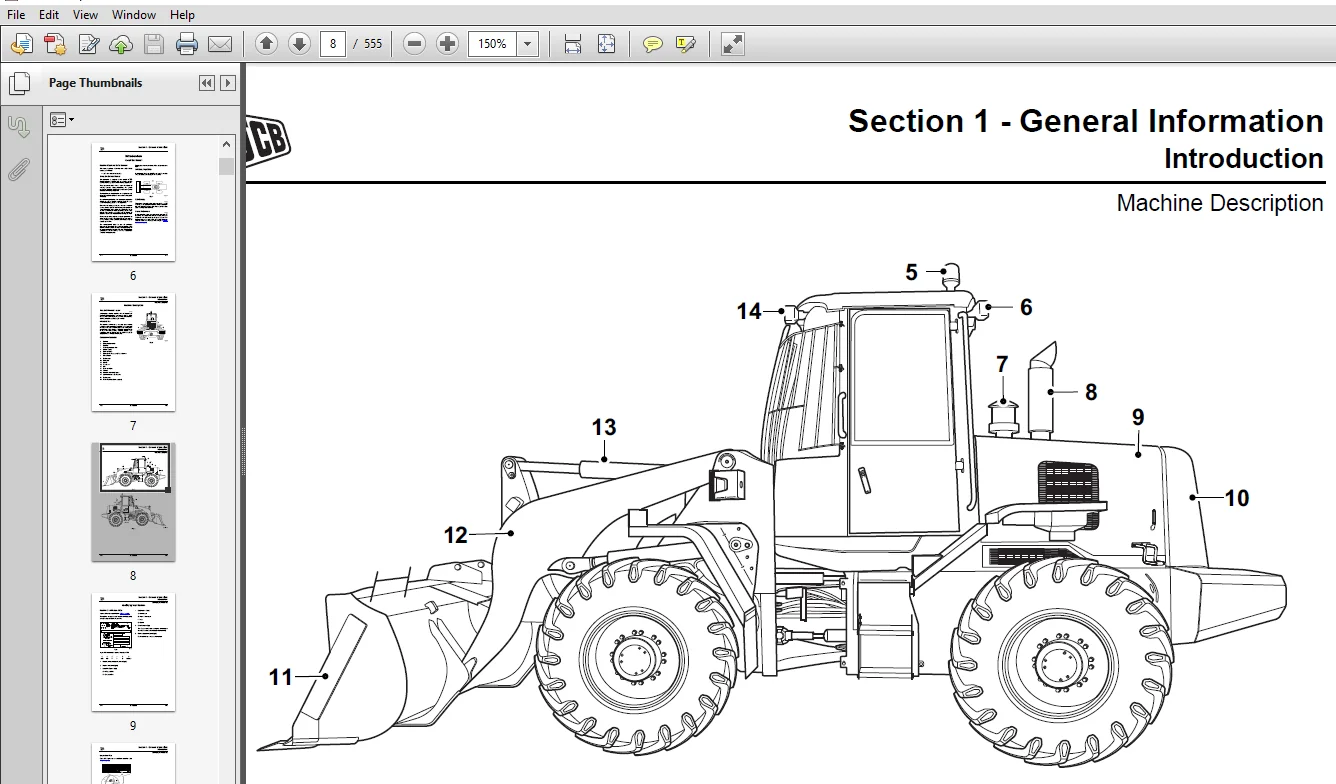The height and width of the screenshot is (784, 1336).
Task: Click the fit width scrolling icon
Action: 573,44
